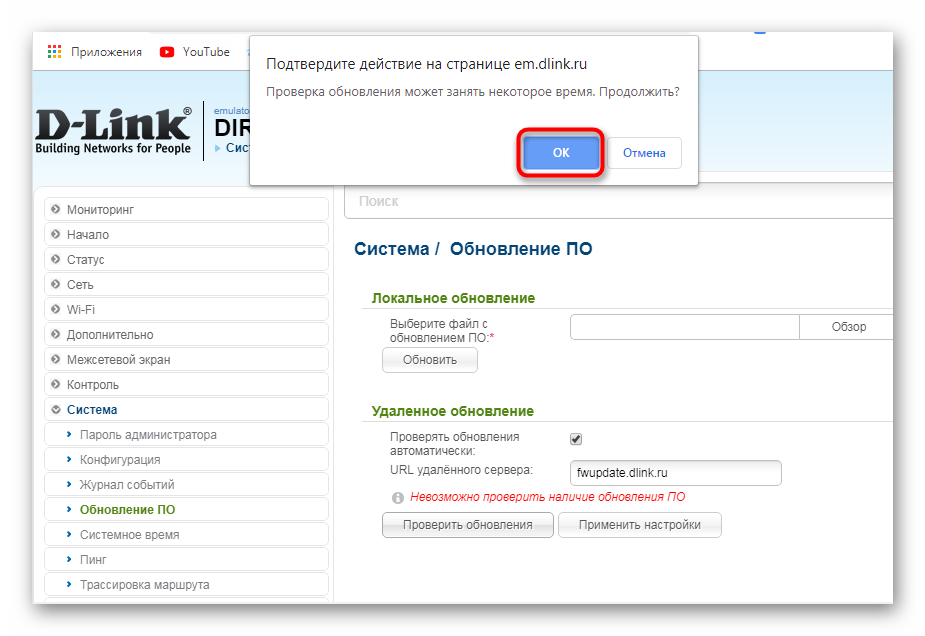Cancel the dialog with Отмена
The height and width of the screenshot is (636, 925).
[x=644, y=153]
